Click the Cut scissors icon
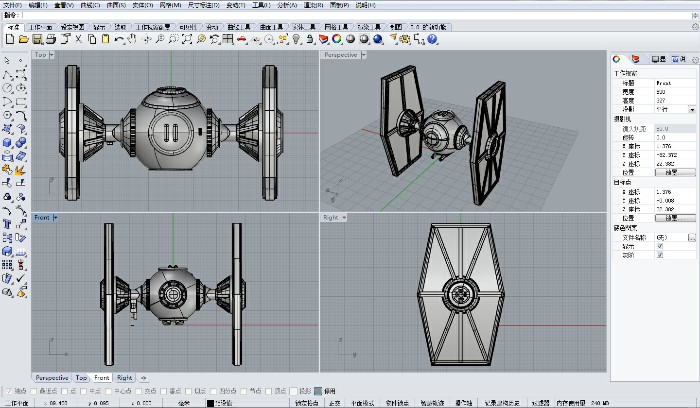The image size is (700, 408). pos(79,39)
